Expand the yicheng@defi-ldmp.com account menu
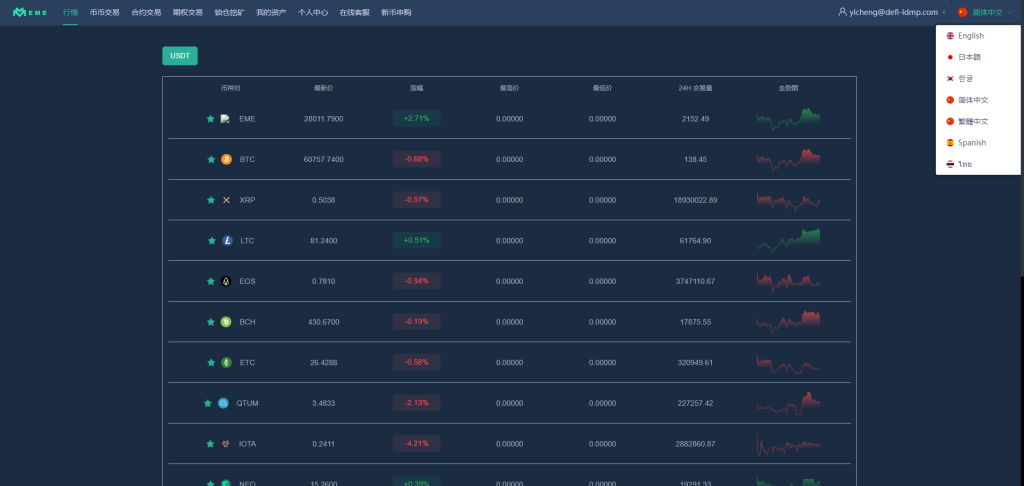Screen dimensions: 1024x486 pos(892,12)
